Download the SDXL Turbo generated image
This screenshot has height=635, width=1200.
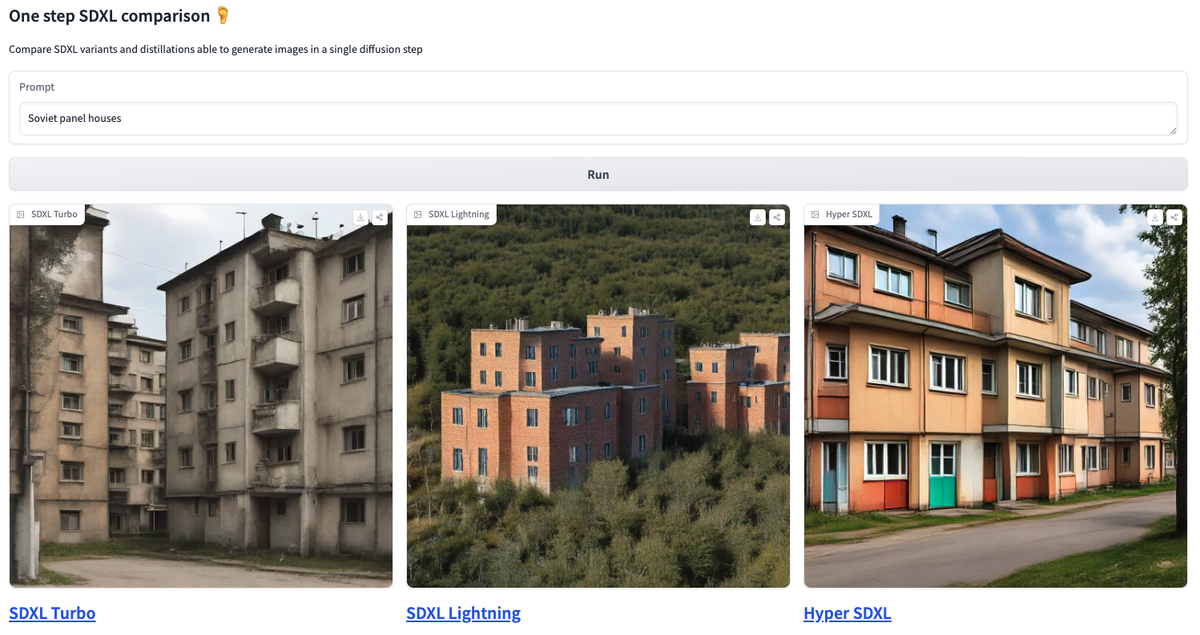[x=361, y=217]
